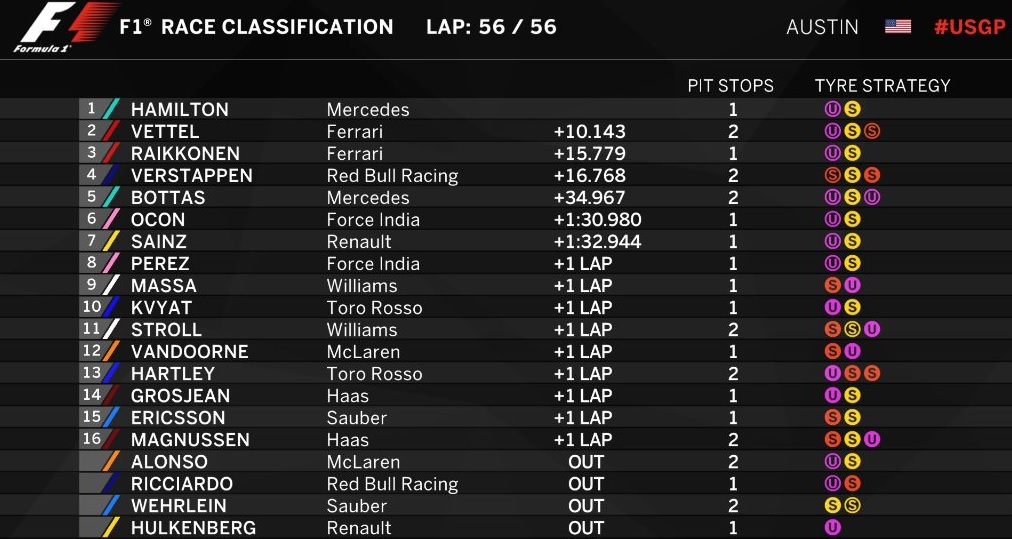Select Massa's red supersoft tyre icon
The width and height of the screenshot is (1012, 539).
pyautogui.click(x=832, y=286)
